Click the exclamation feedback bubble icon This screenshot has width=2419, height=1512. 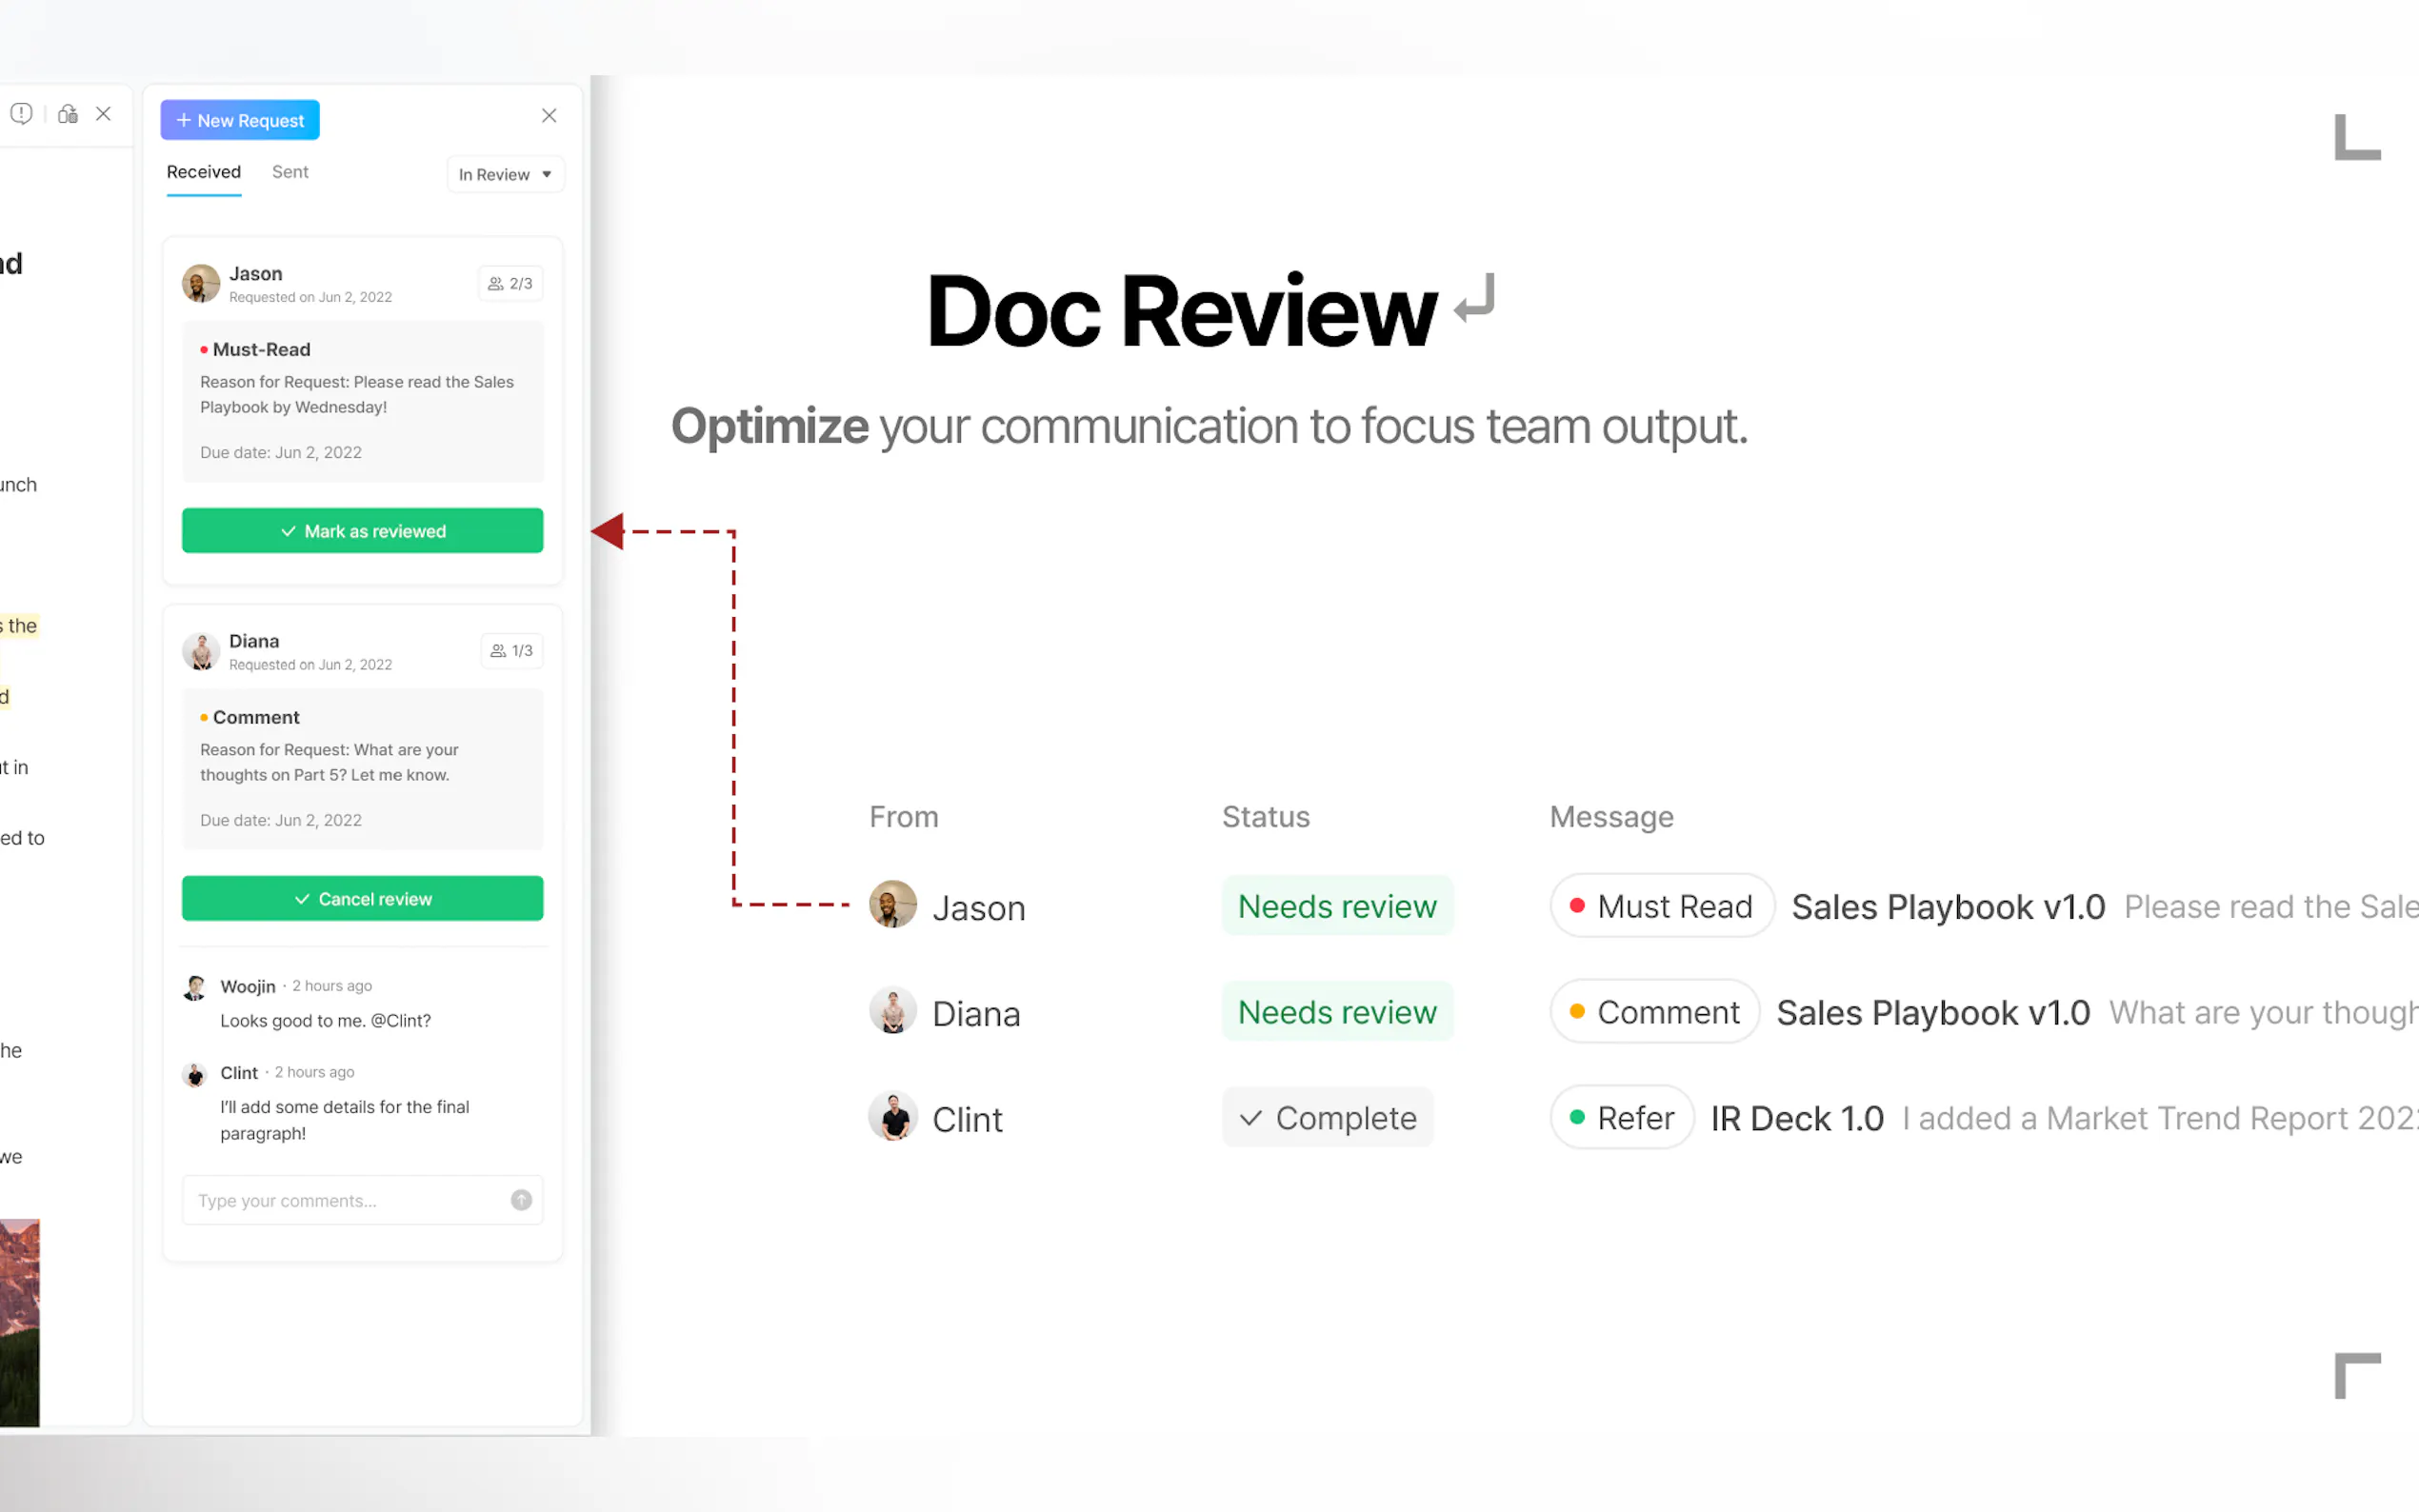pos(21,114)
